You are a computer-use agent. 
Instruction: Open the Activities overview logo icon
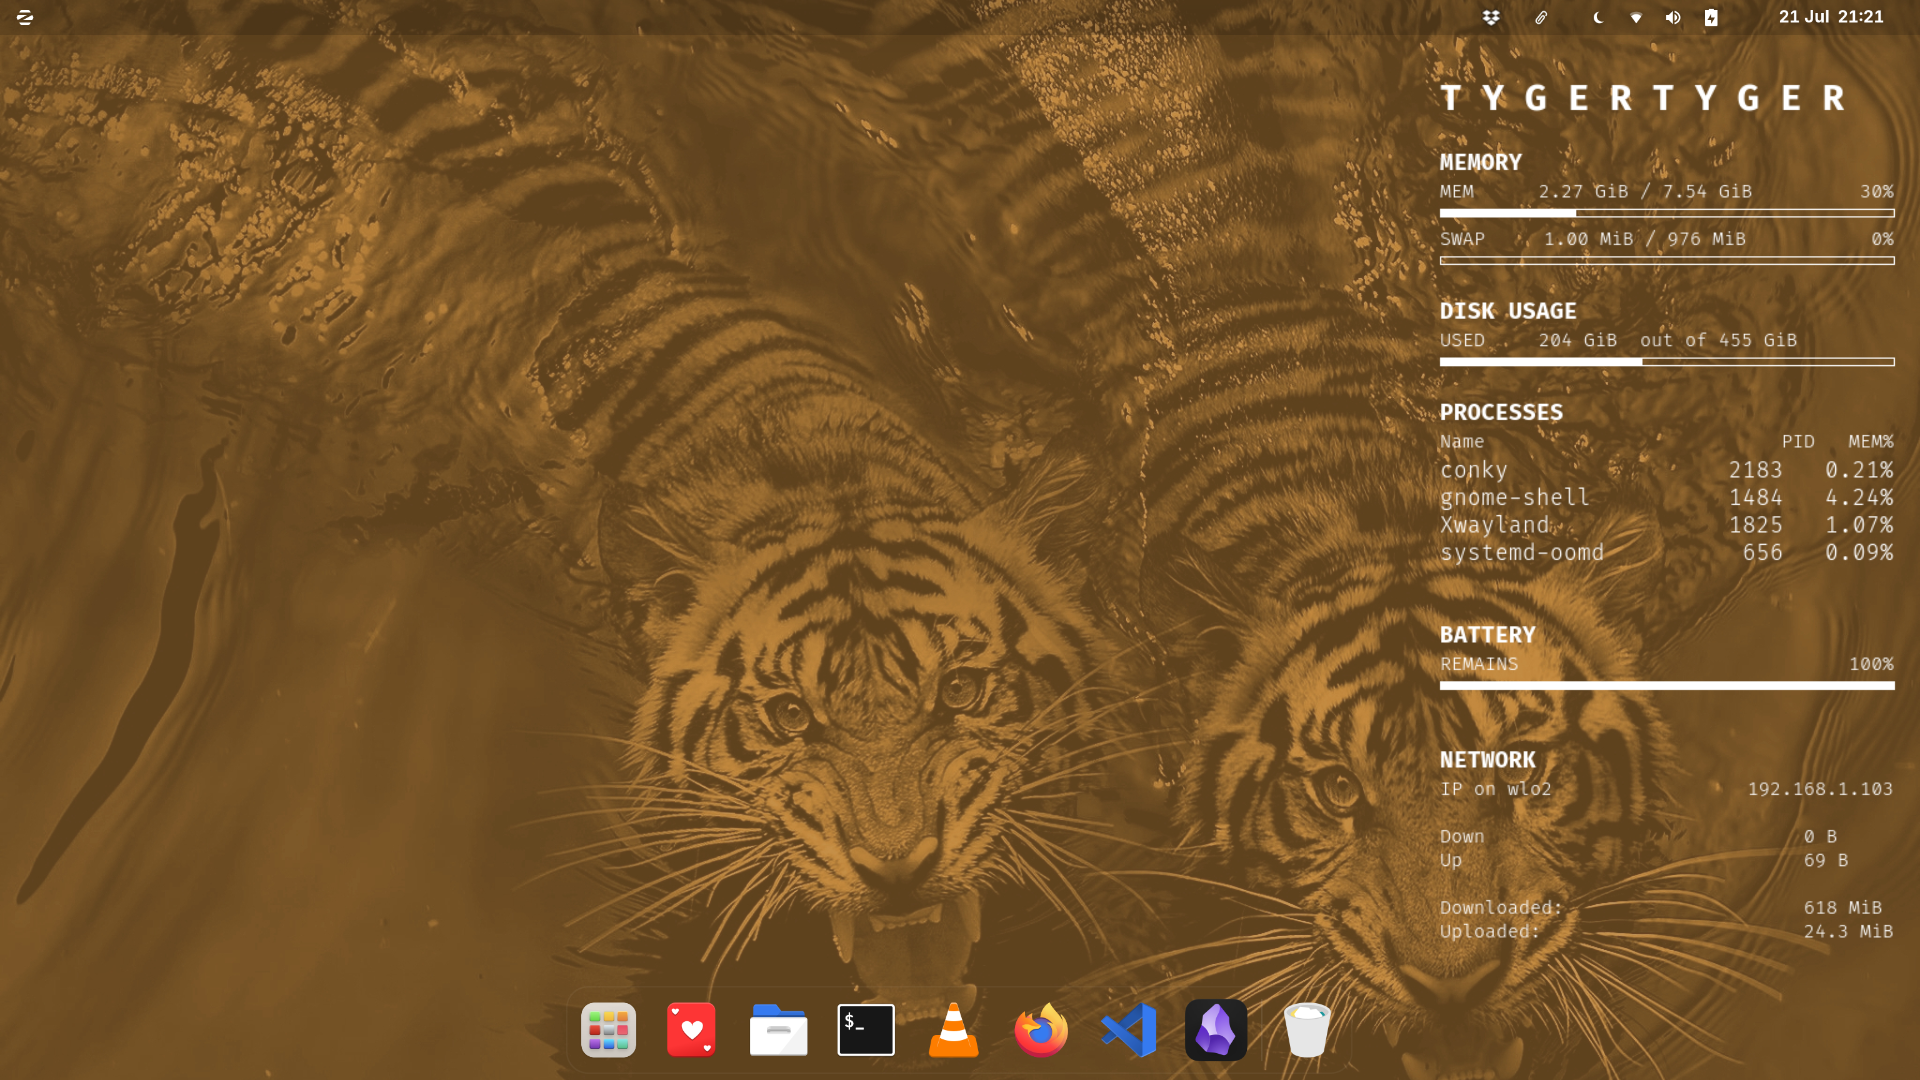point(25,17)
